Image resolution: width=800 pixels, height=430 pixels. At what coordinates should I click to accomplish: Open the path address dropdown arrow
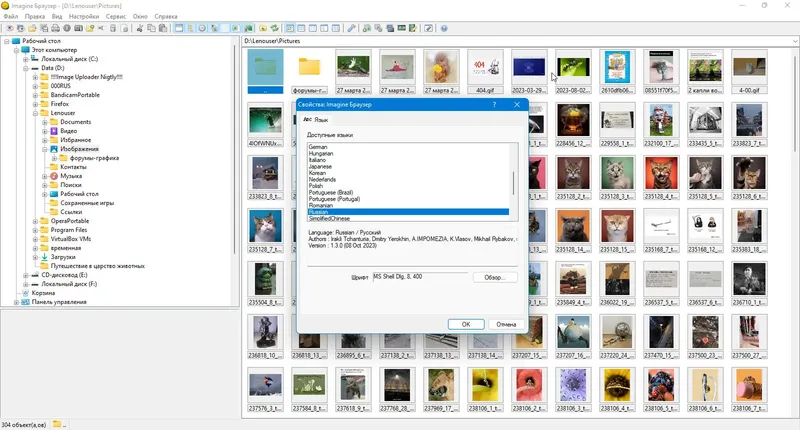point(795,41)
